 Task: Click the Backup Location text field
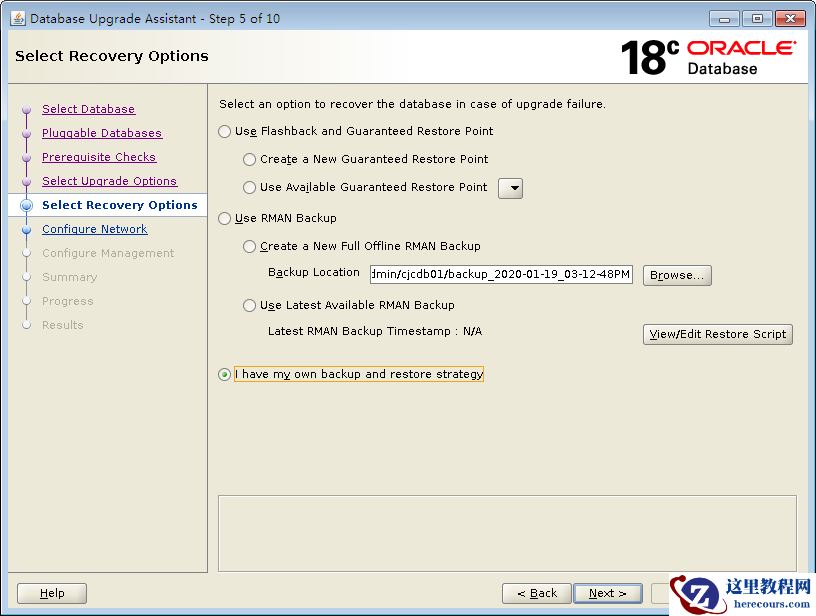pos(501,274)
